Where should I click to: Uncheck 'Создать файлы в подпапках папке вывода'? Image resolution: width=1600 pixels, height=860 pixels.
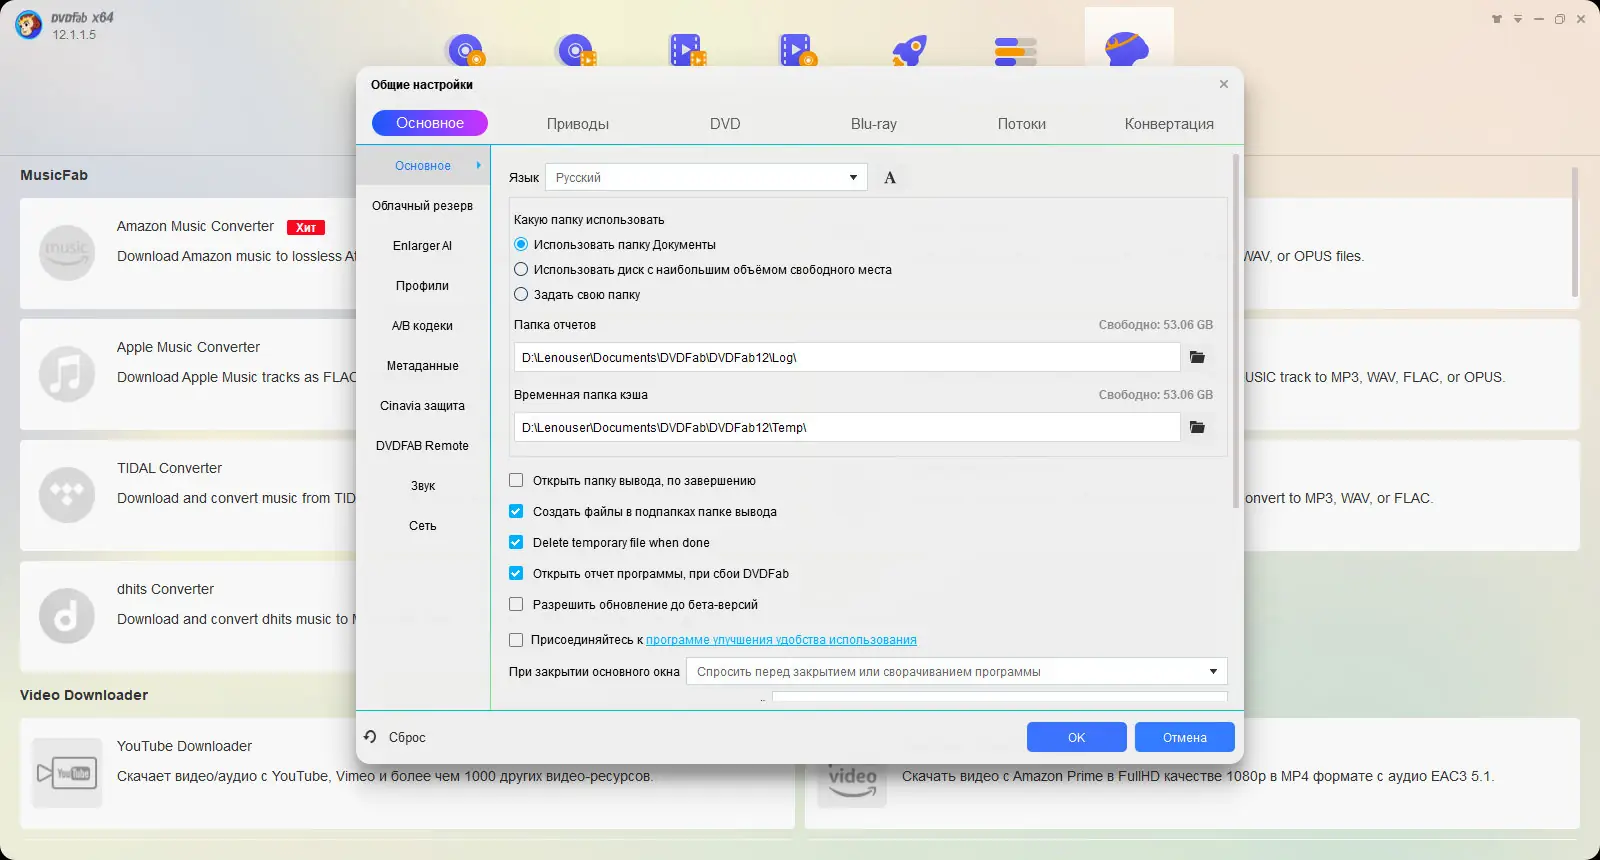coord(516,511)
